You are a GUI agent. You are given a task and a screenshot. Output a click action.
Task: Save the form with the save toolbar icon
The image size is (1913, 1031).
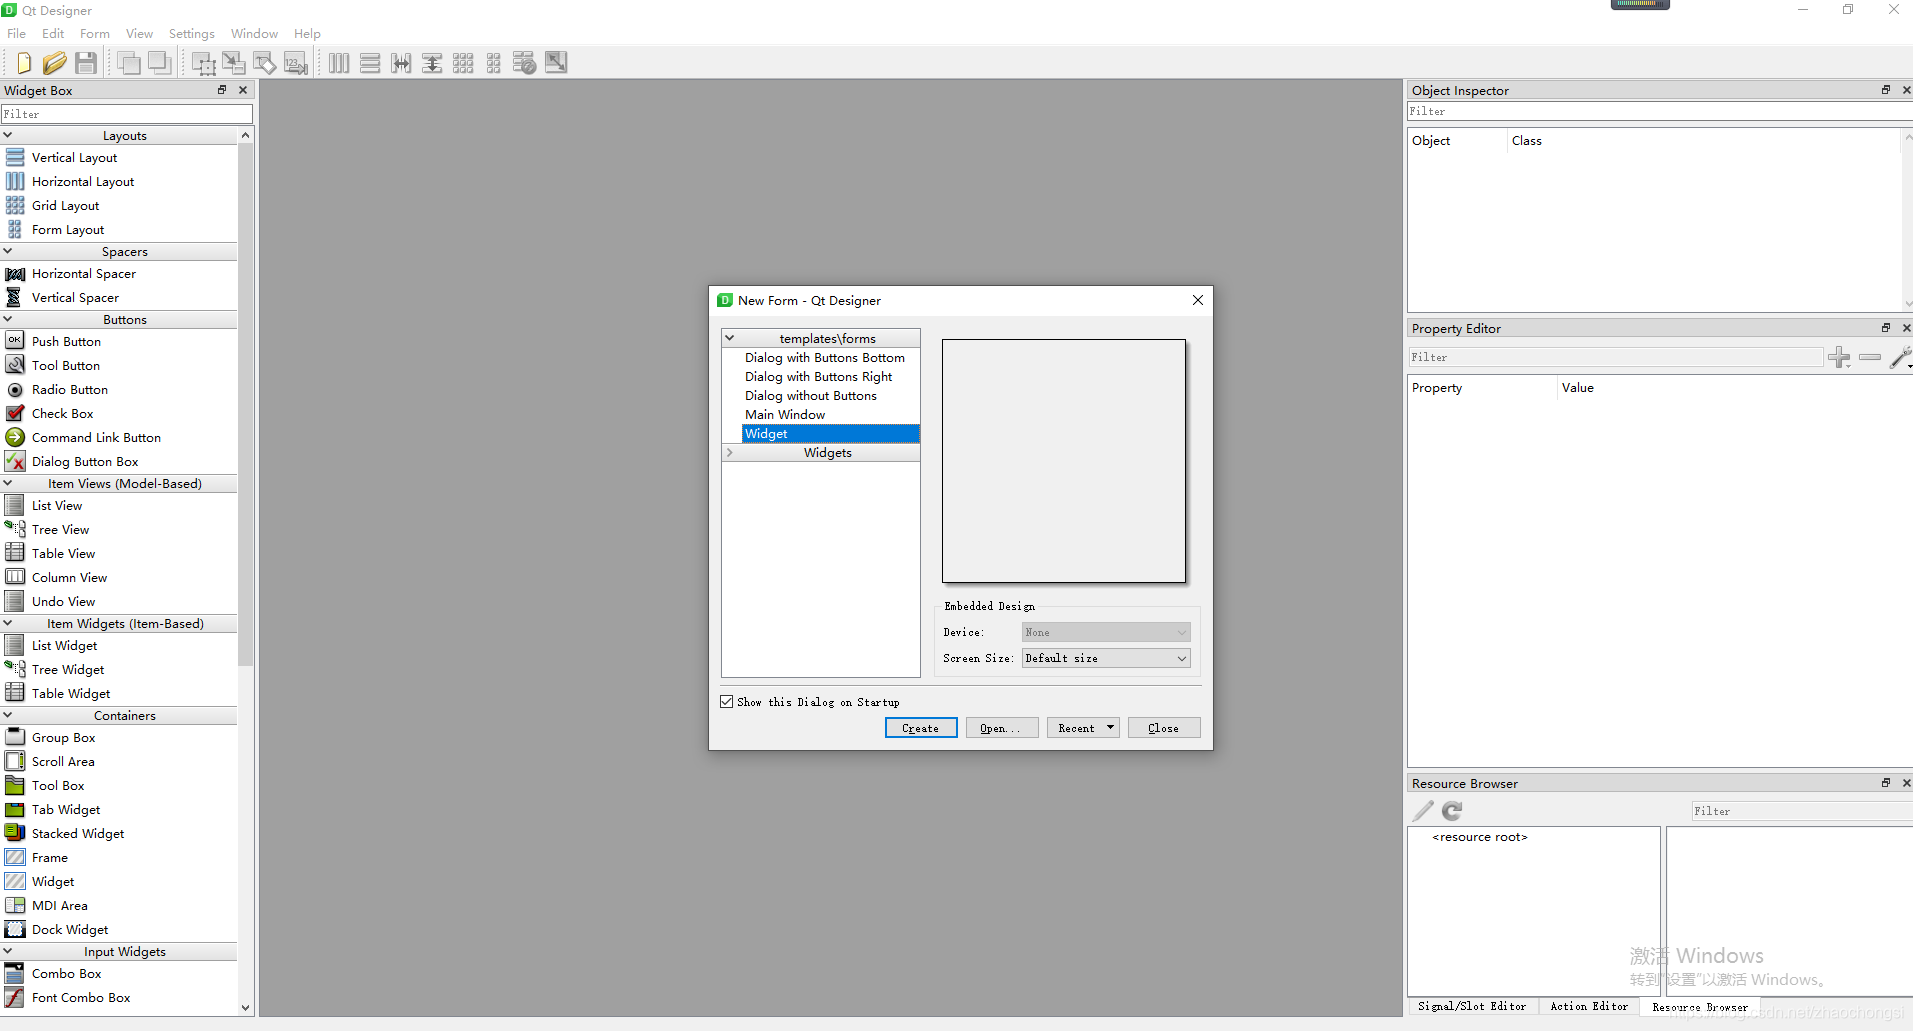pyautogui.click(x=85, y=62)
